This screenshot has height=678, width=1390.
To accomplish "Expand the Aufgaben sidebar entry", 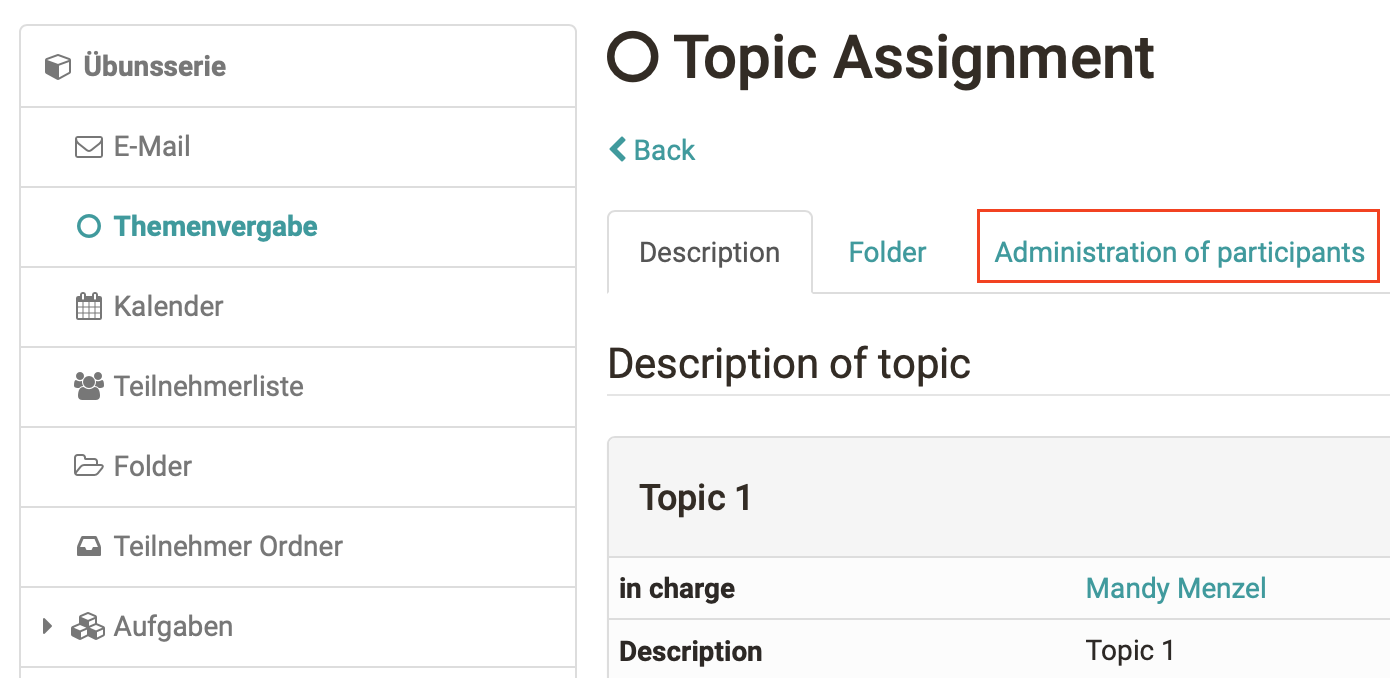I will (47, 626).
